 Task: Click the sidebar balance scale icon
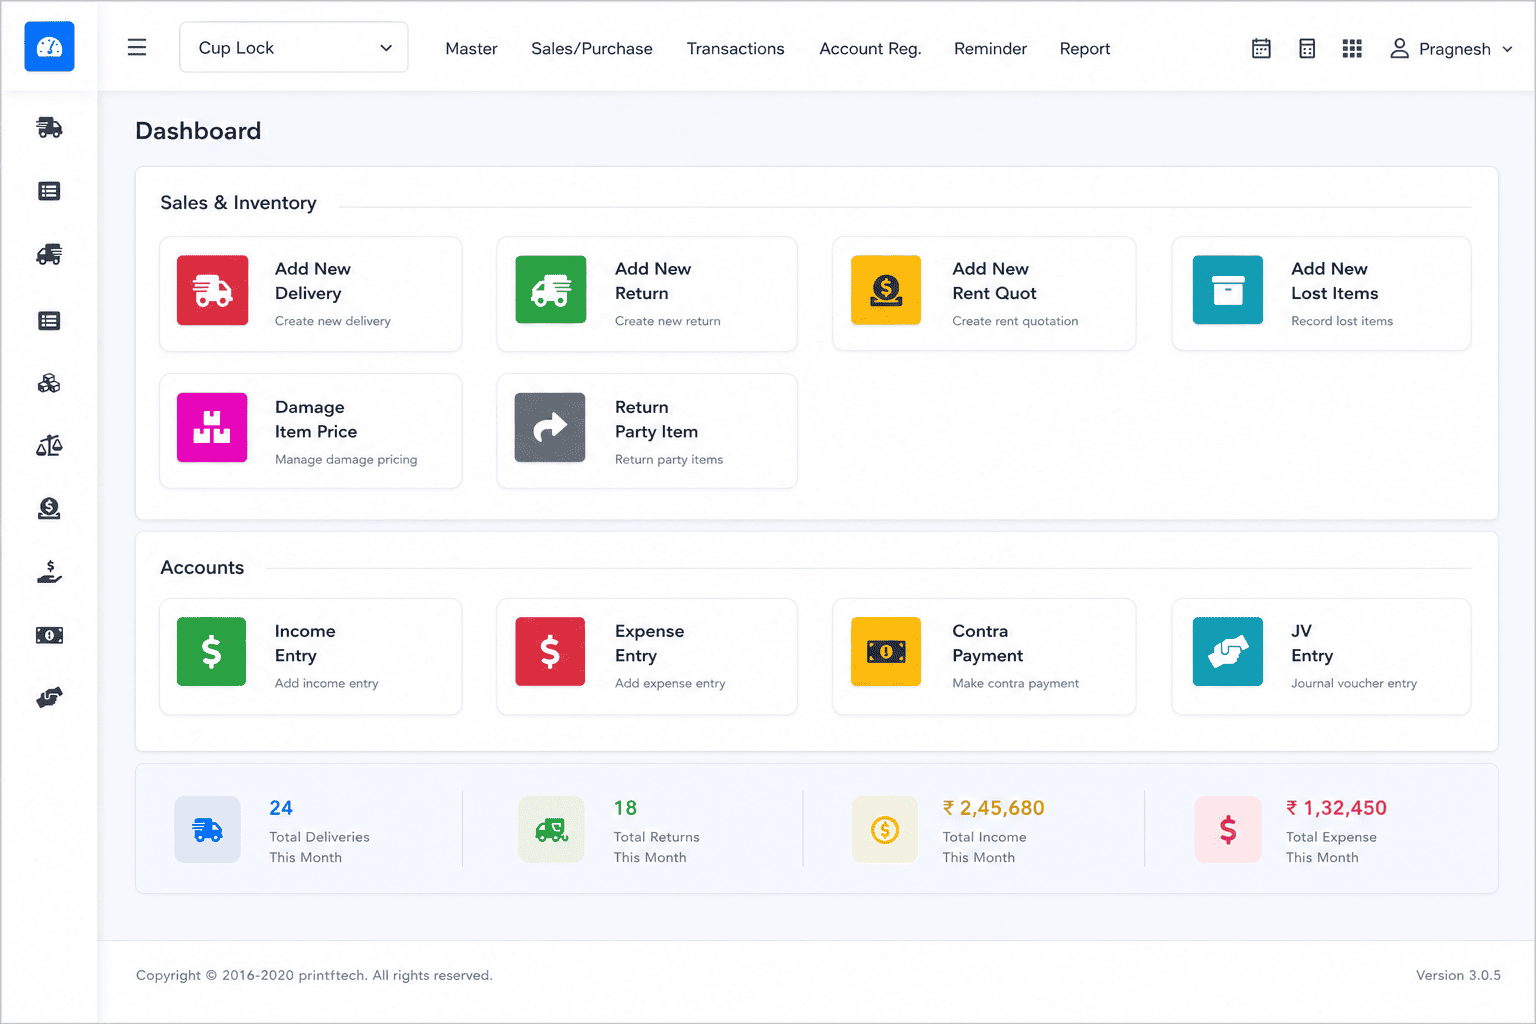point(49,446)
